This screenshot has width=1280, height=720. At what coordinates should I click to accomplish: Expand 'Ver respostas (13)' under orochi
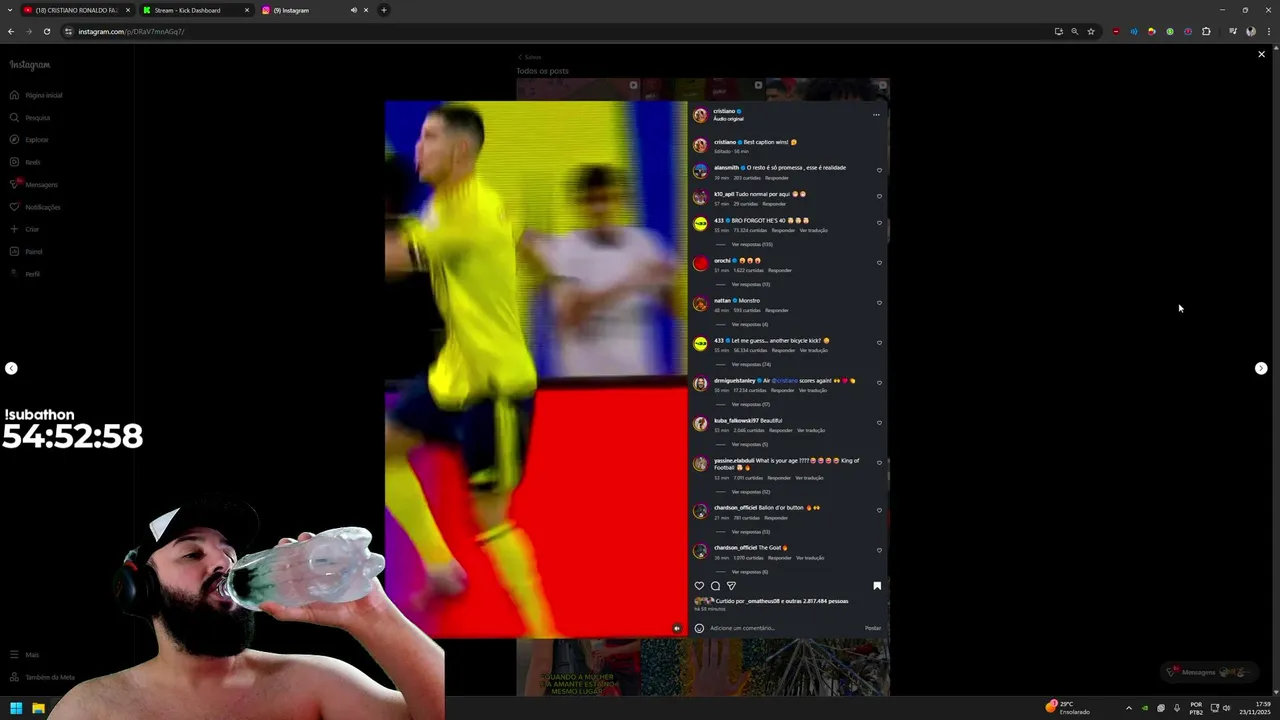751,284
